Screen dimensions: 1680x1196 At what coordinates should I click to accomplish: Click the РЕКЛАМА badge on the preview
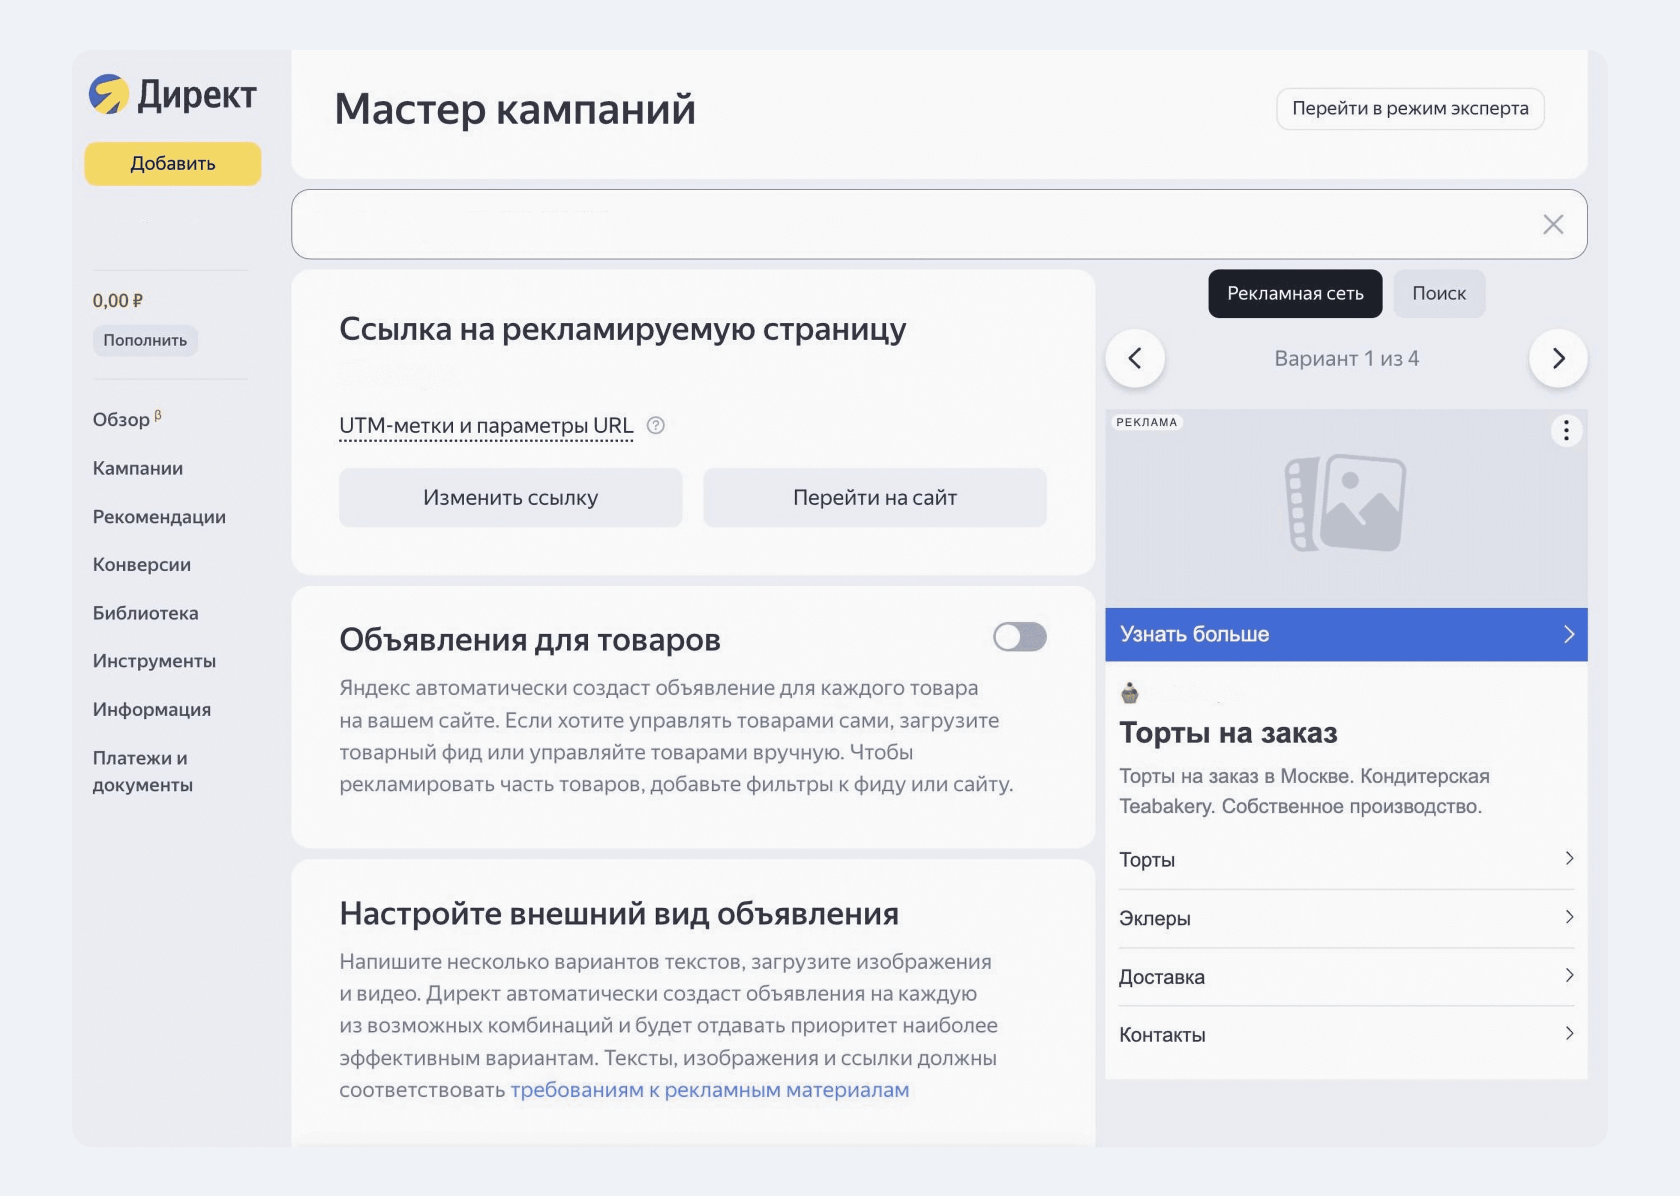coord(1147,422)
